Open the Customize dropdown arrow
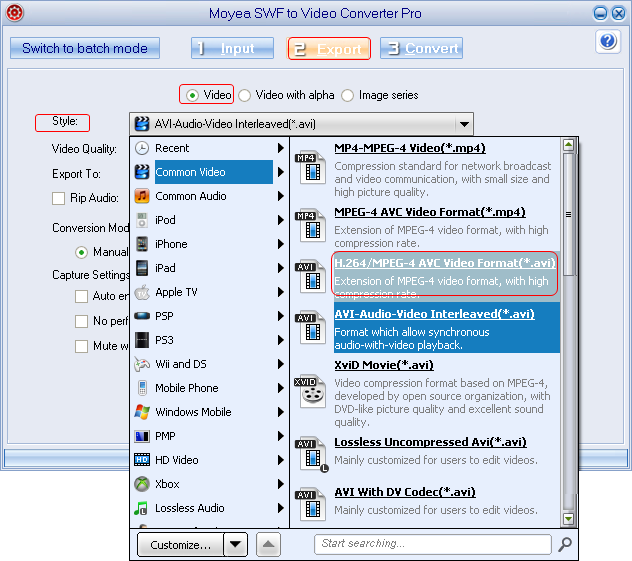 click(x=235, y=544)
